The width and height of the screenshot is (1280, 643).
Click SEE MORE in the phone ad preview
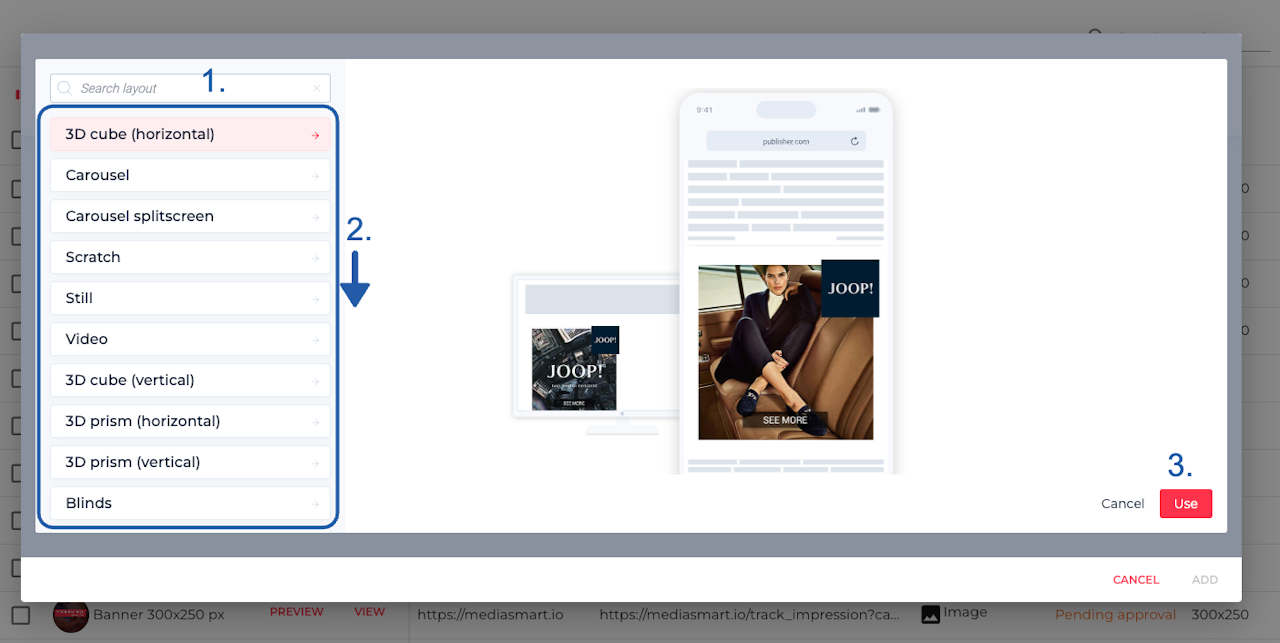785,420
